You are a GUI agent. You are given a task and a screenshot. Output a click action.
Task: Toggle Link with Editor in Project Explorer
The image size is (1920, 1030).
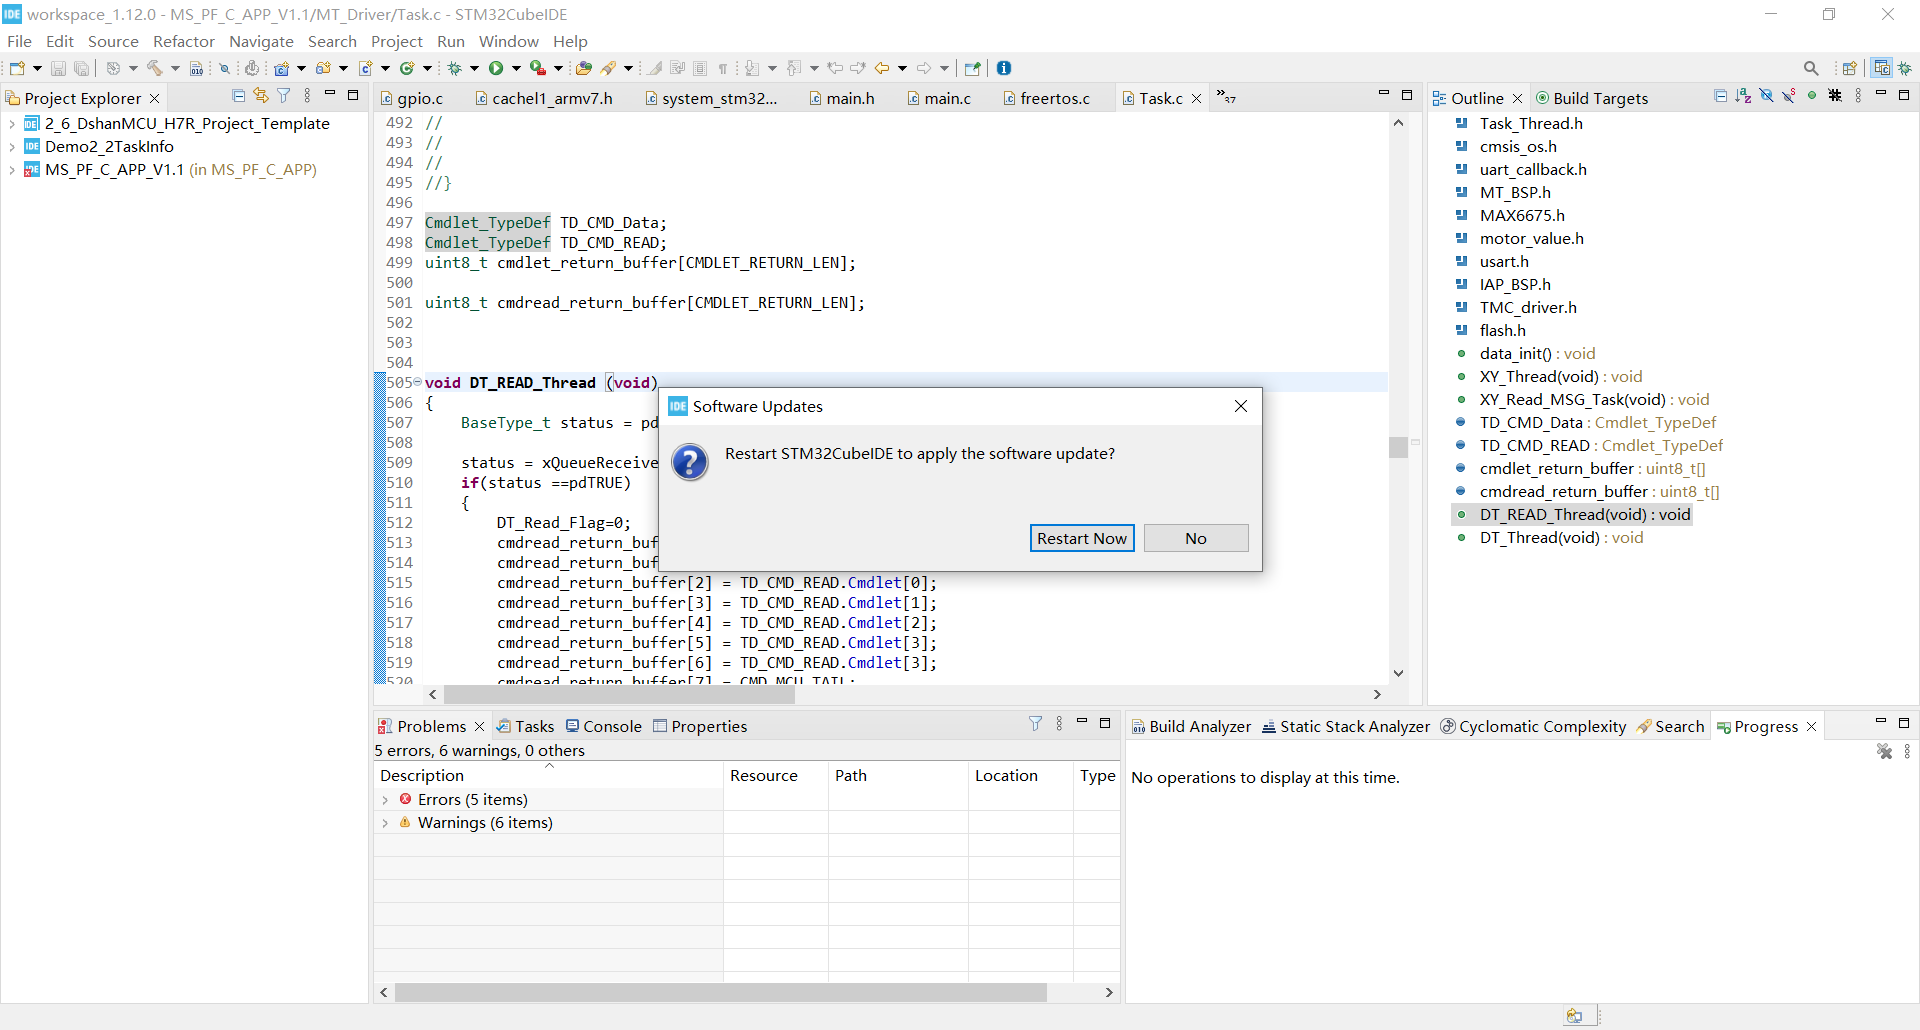click(261, 96)
